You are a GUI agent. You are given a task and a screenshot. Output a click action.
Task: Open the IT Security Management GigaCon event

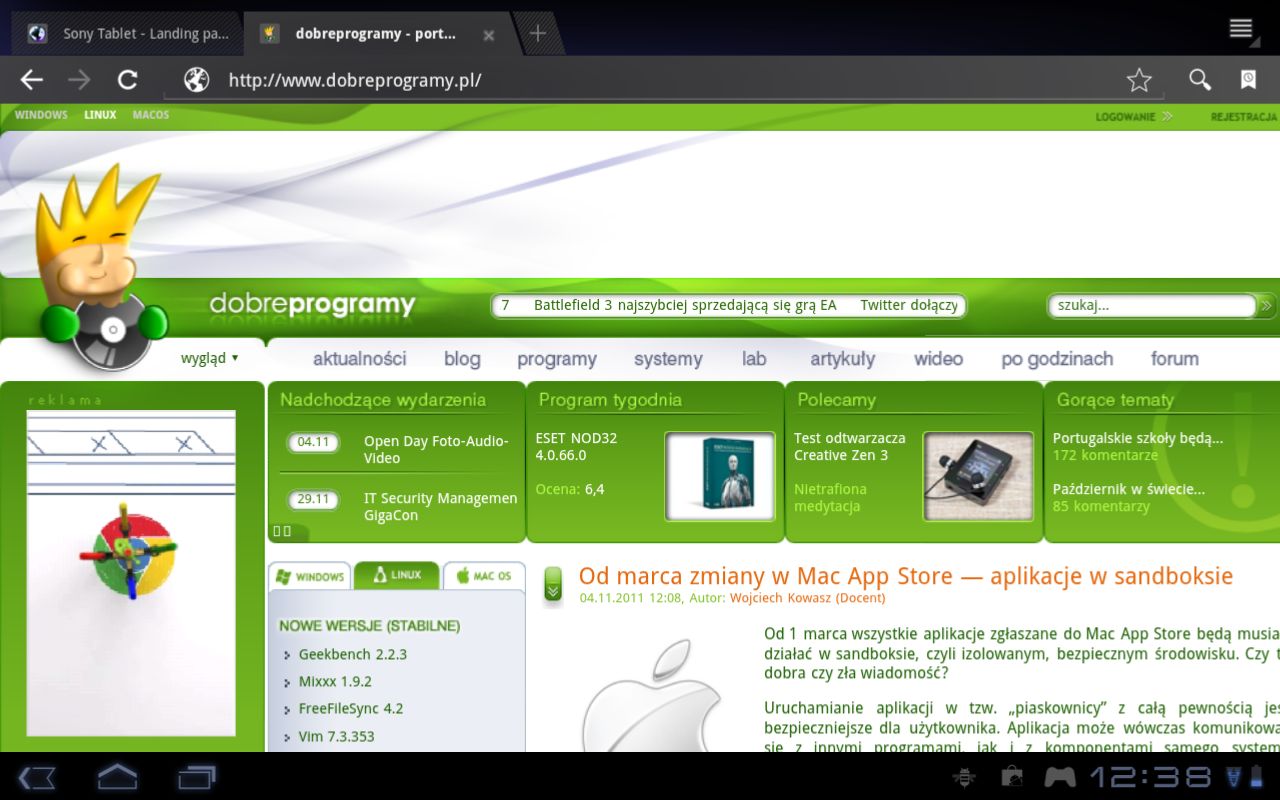click(x=441, y=507)
